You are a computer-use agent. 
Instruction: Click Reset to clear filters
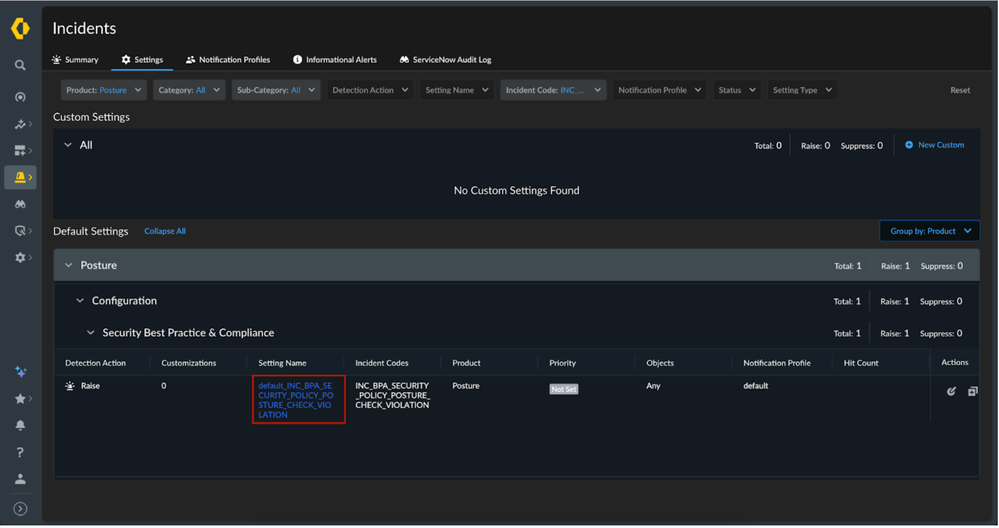959,90
